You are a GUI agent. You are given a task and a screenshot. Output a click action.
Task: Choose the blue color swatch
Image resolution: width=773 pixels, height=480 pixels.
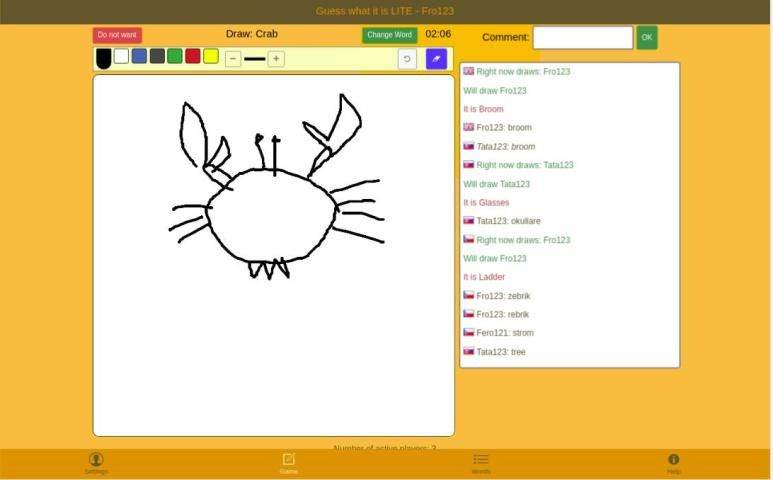point(139,56)
